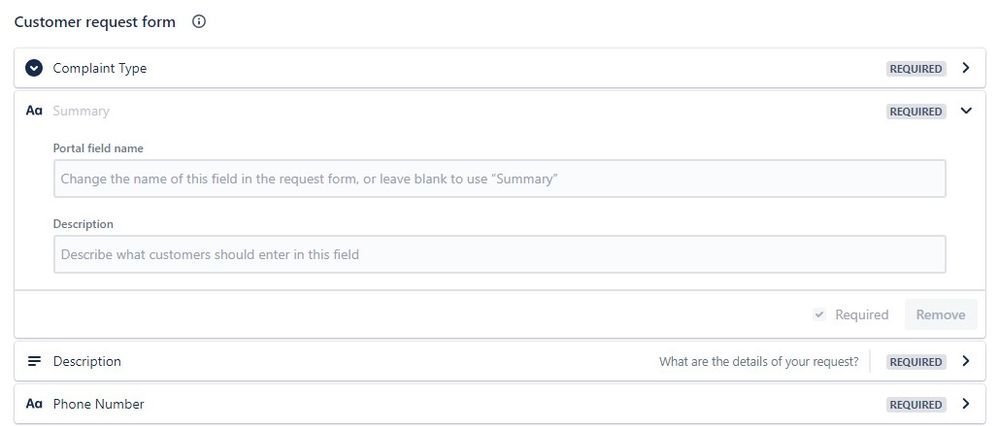Click the Complaint Type field label
This screenshot has width=999, height=426.
[100, 68]
